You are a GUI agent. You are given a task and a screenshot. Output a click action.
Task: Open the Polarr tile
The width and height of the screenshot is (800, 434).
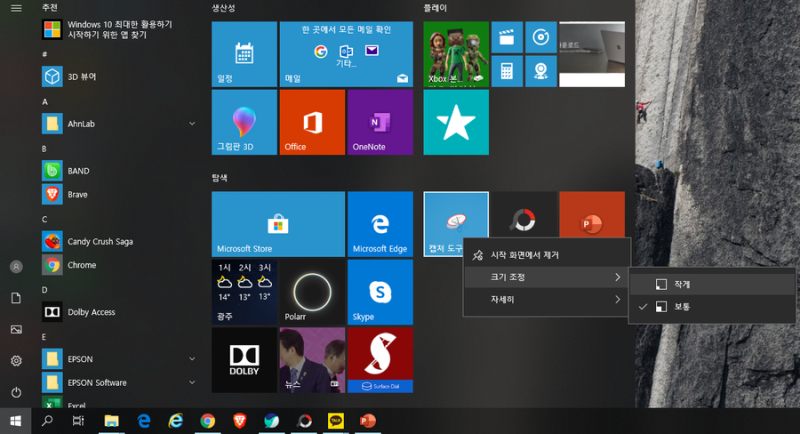(x=312, y=292)
